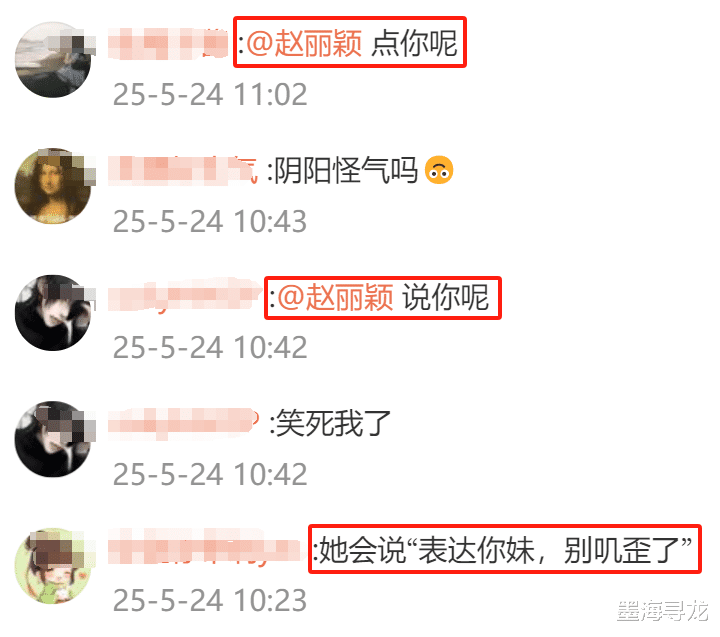Click the 墨海寻龙 watermark
Viewport: 720px width, 637px height.
(x=662, y=610)
